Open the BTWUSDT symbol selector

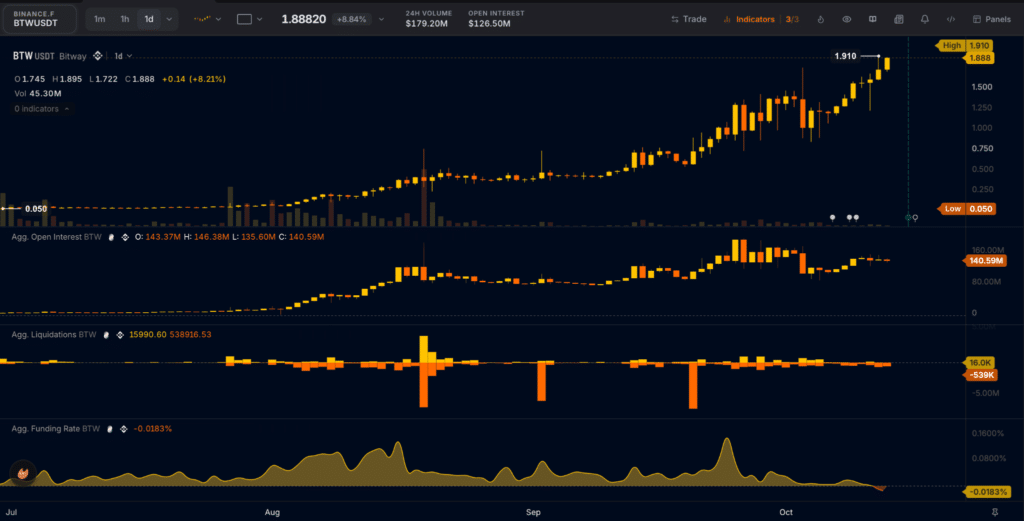39,19
